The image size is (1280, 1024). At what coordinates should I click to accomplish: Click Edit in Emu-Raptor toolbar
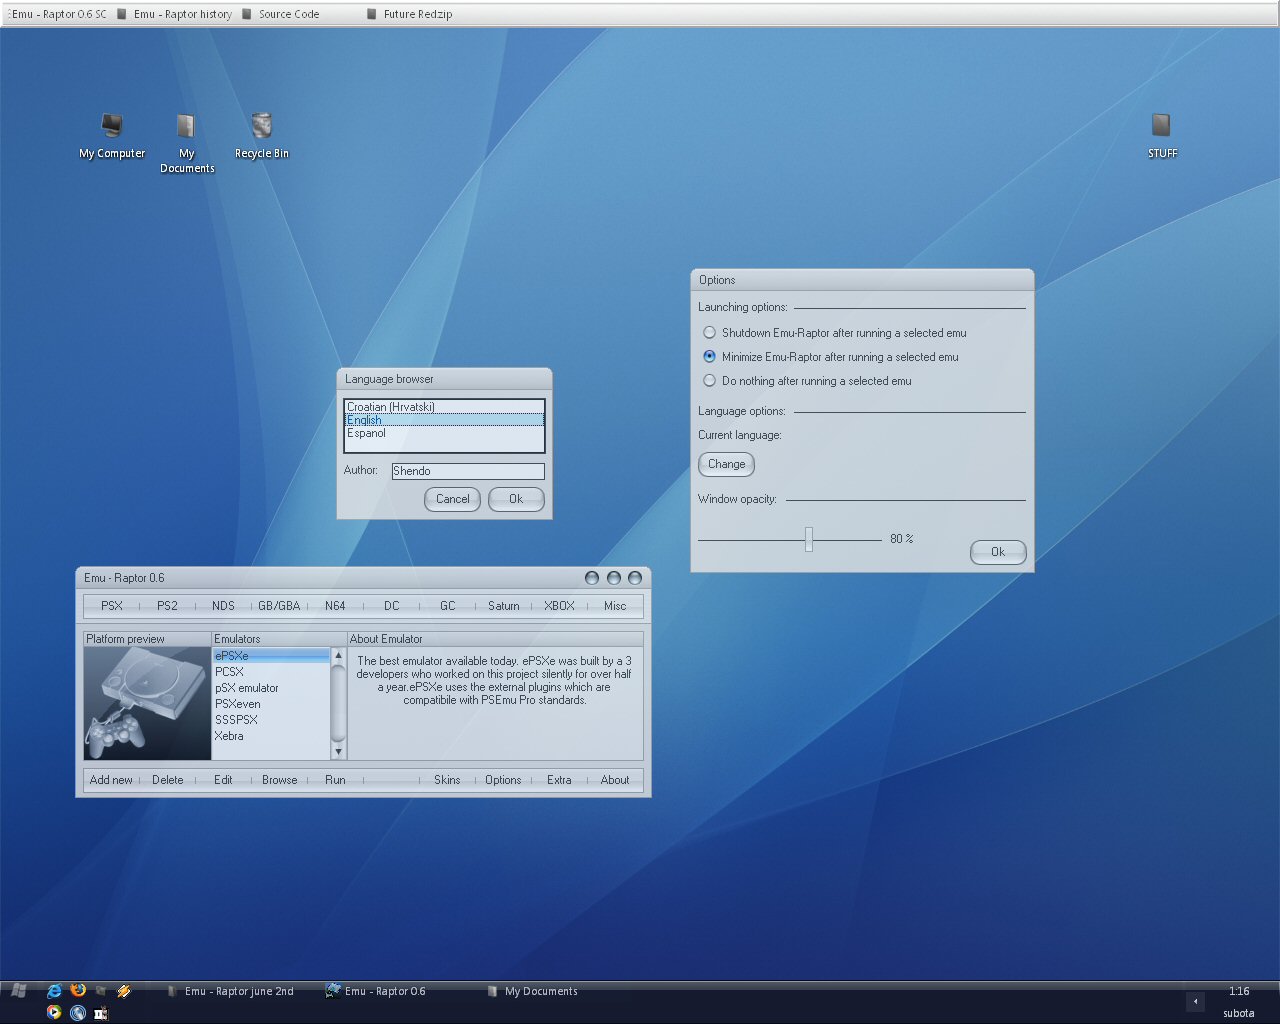tap(223, 780)
